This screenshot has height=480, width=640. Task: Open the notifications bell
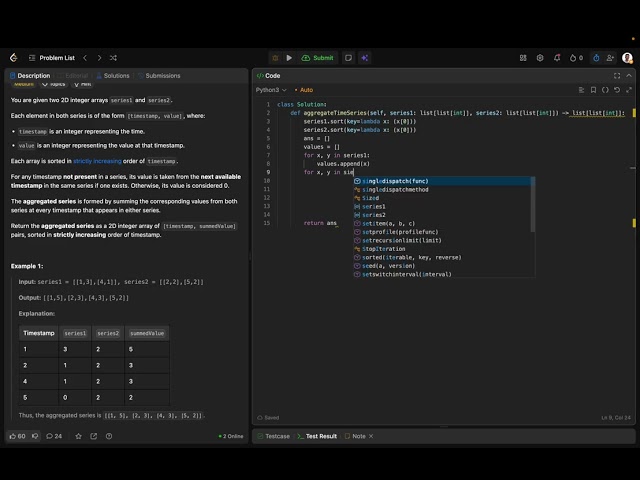click(557, 58)
